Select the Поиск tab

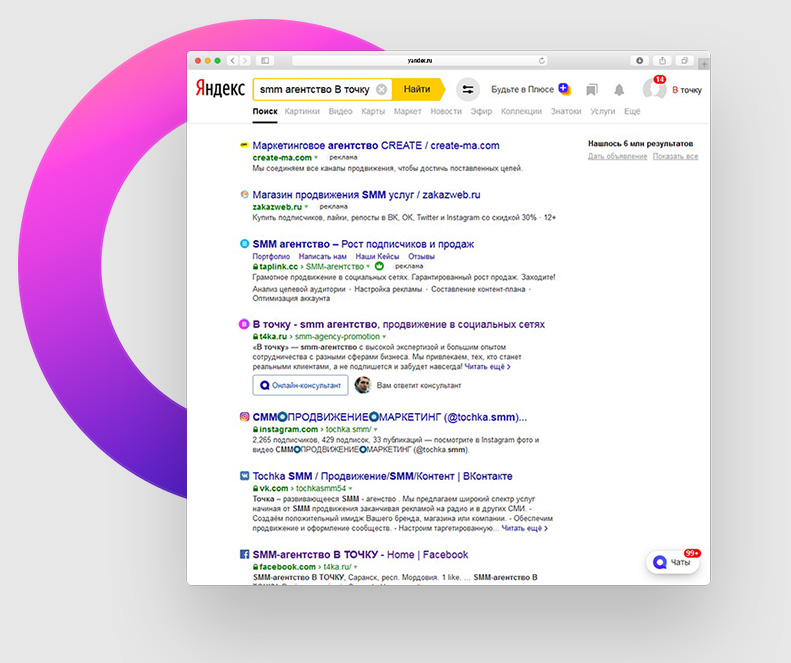click(265, 112)
